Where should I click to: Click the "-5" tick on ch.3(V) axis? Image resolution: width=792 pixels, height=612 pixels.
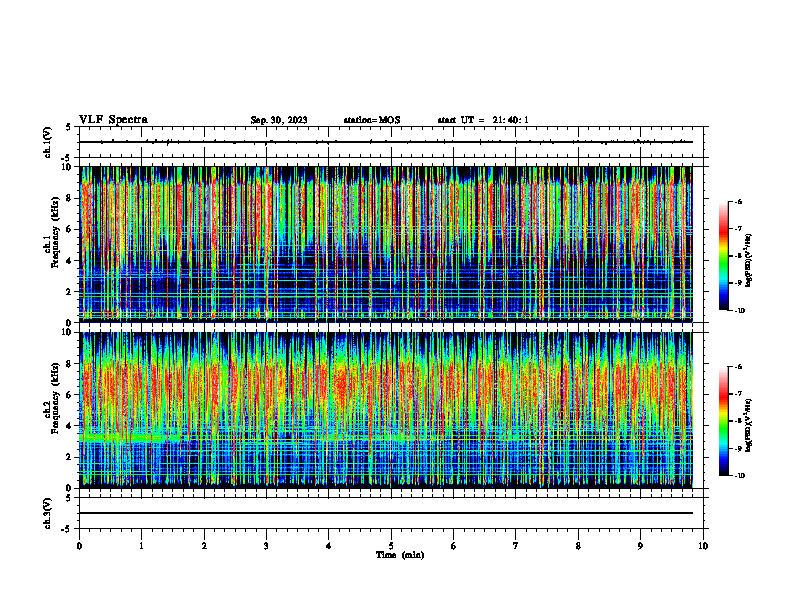(67, 529)
